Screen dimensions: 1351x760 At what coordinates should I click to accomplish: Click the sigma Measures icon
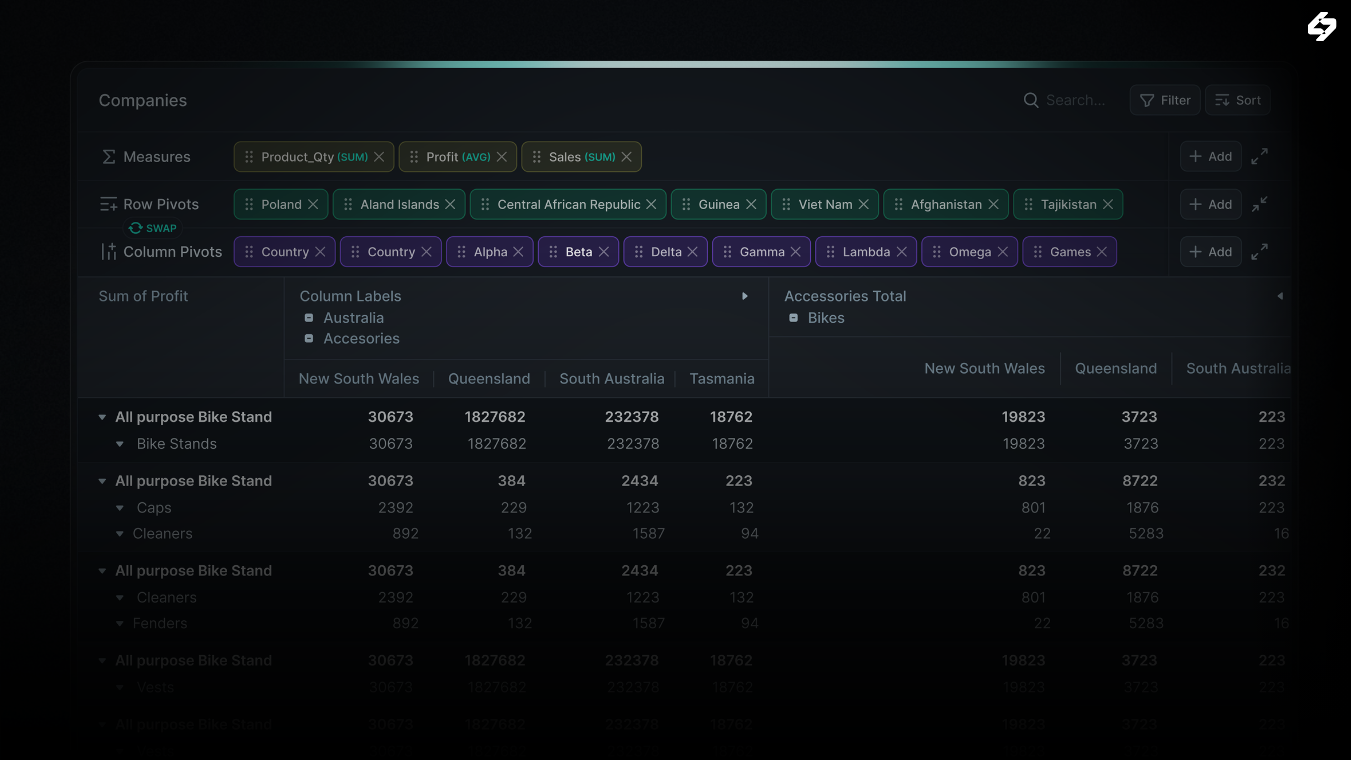(x=109, y=157)
